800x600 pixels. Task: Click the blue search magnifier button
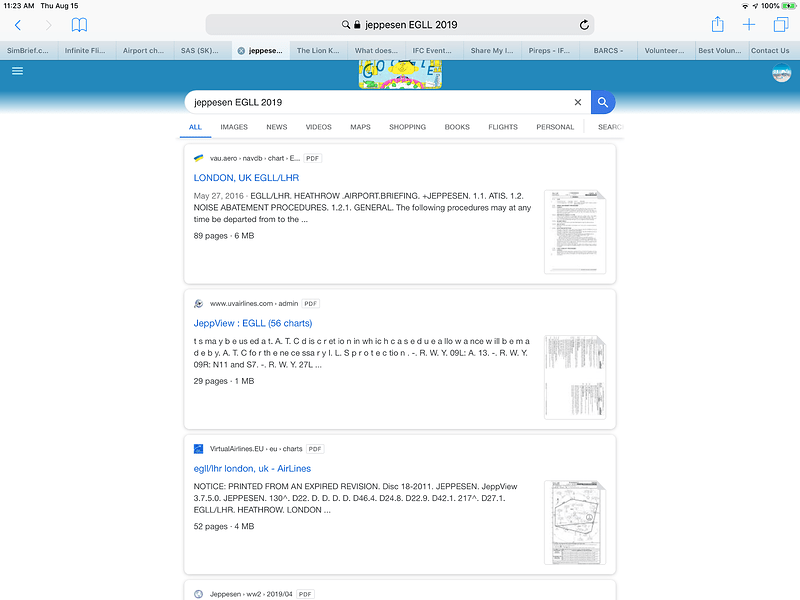603,102
